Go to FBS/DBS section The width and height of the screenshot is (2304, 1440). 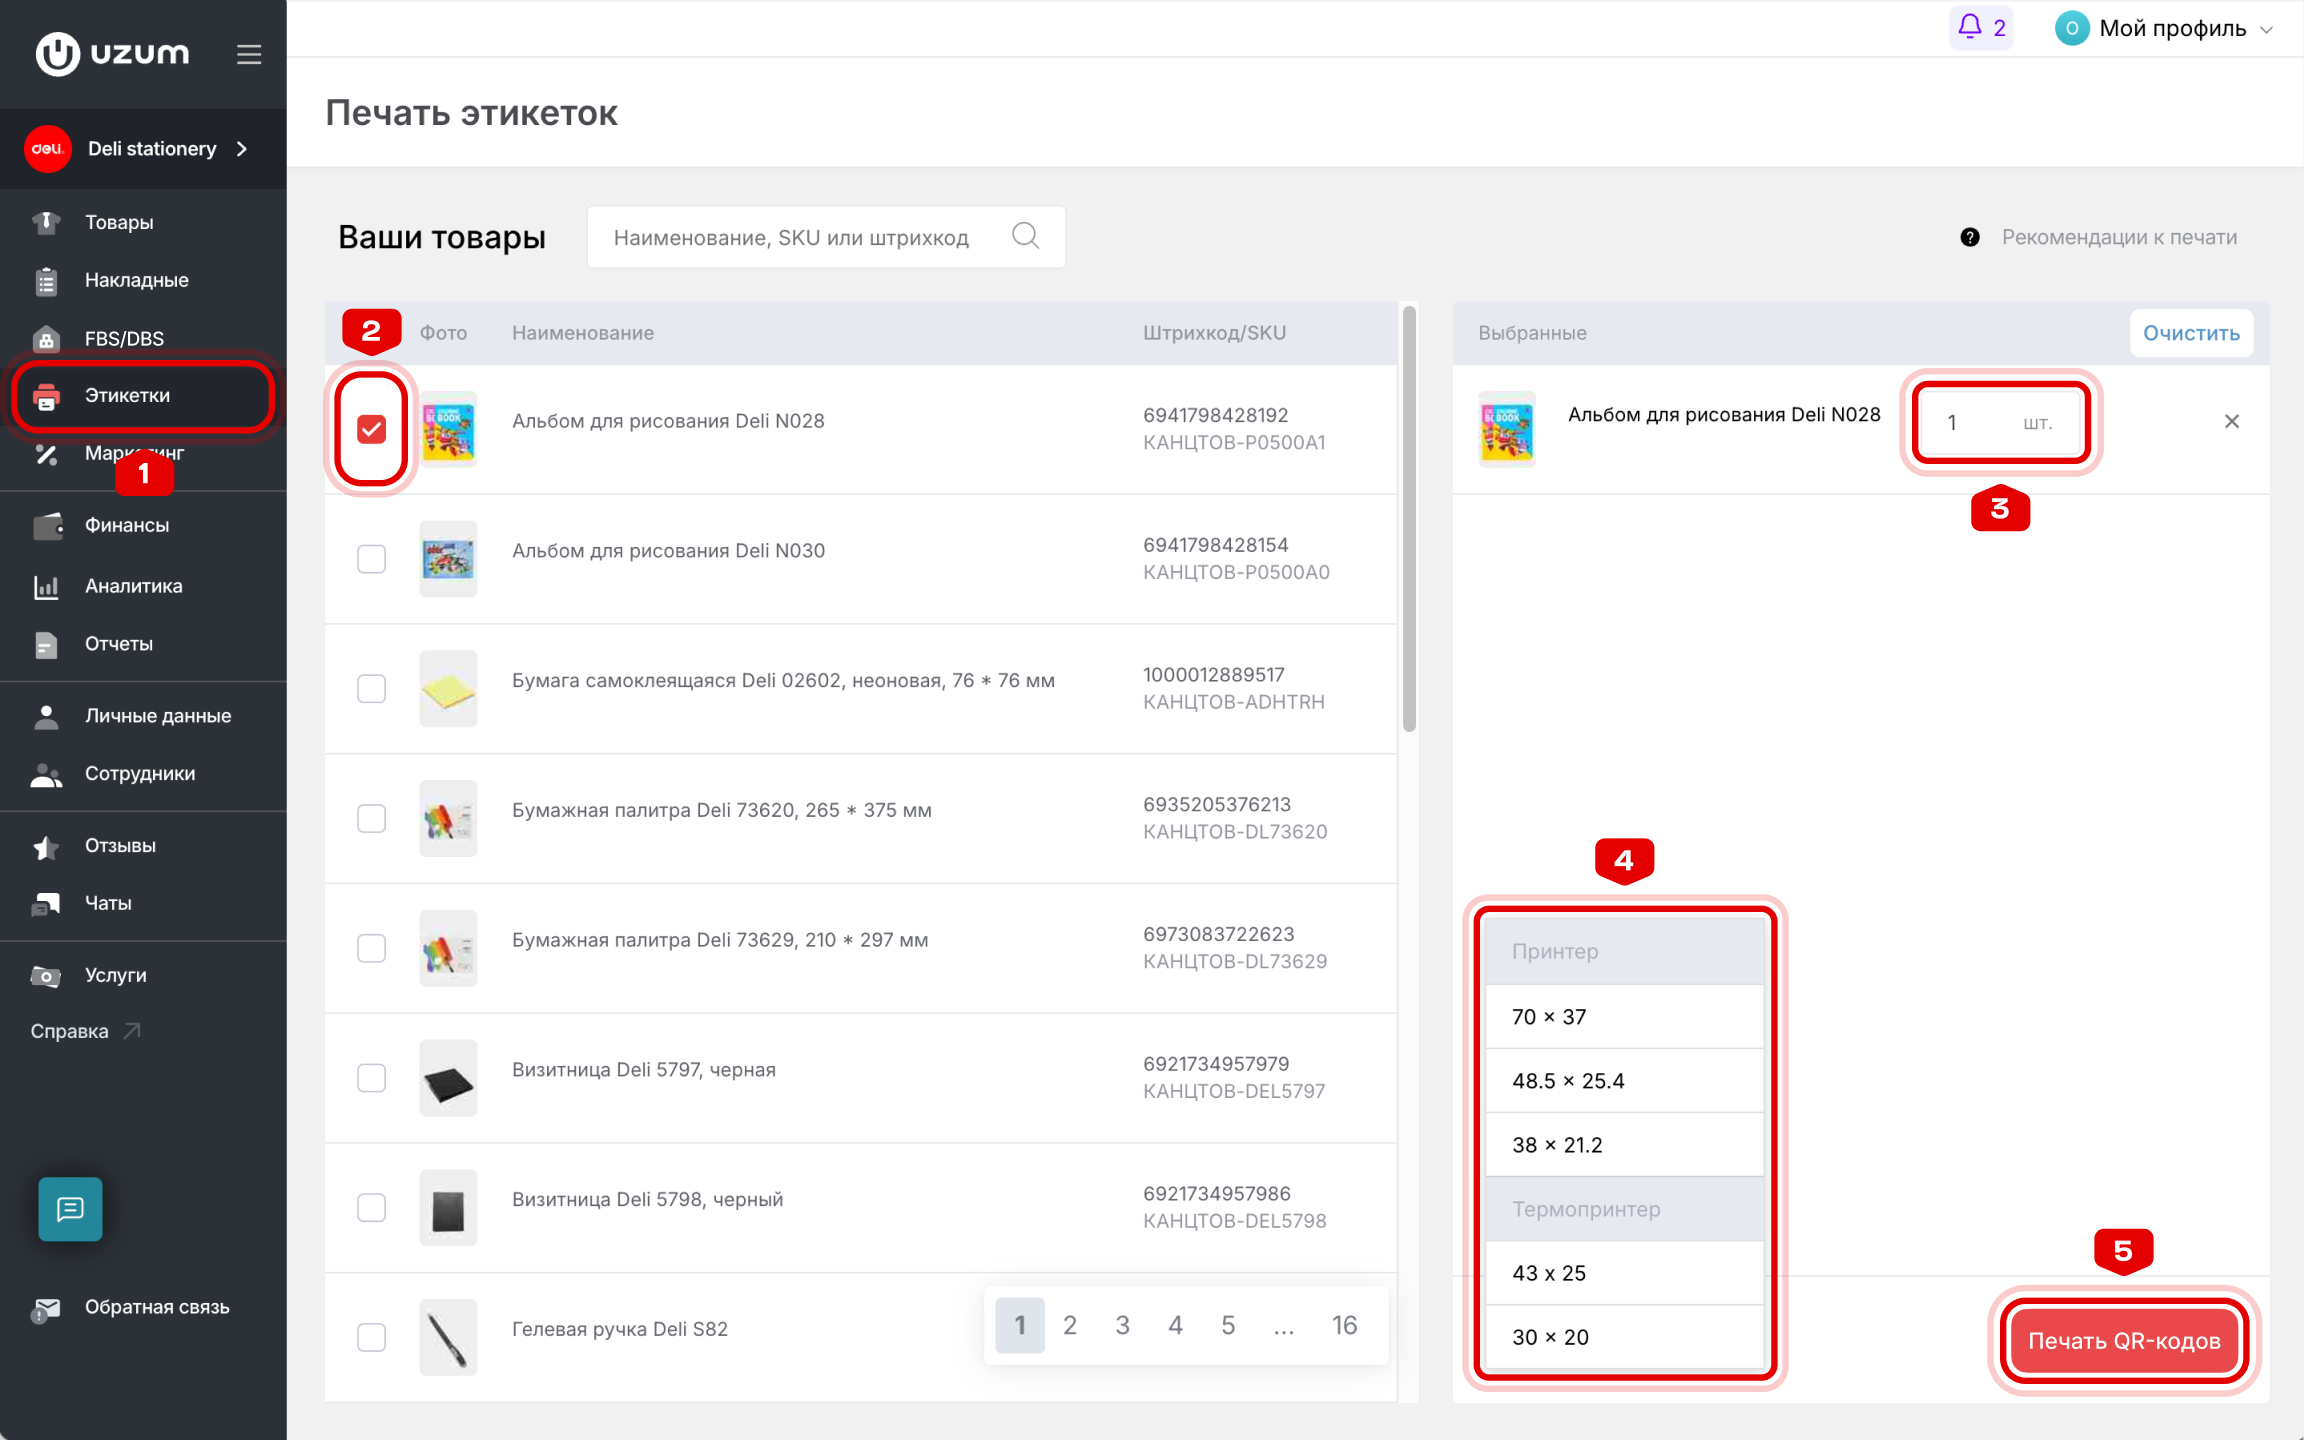point(124,338)
